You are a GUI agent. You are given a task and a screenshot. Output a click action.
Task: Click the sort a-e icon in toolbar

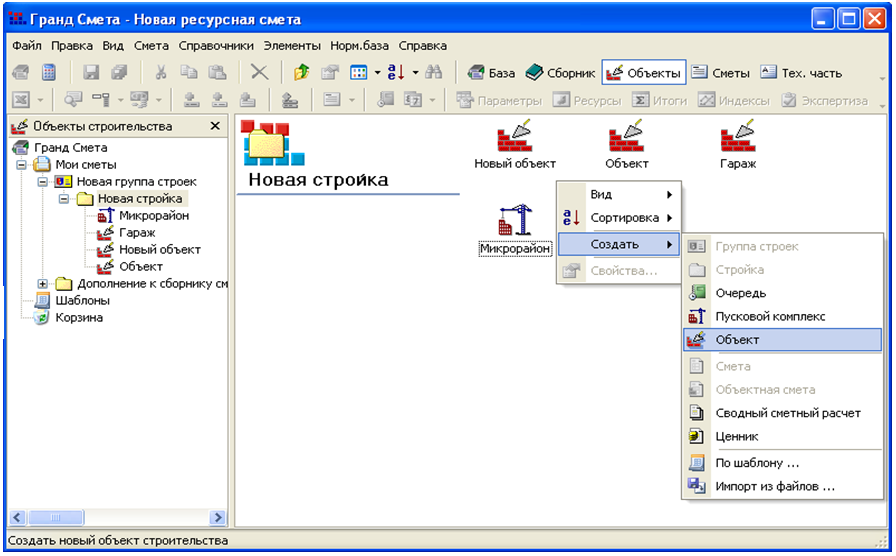click(x=396, y=72)
